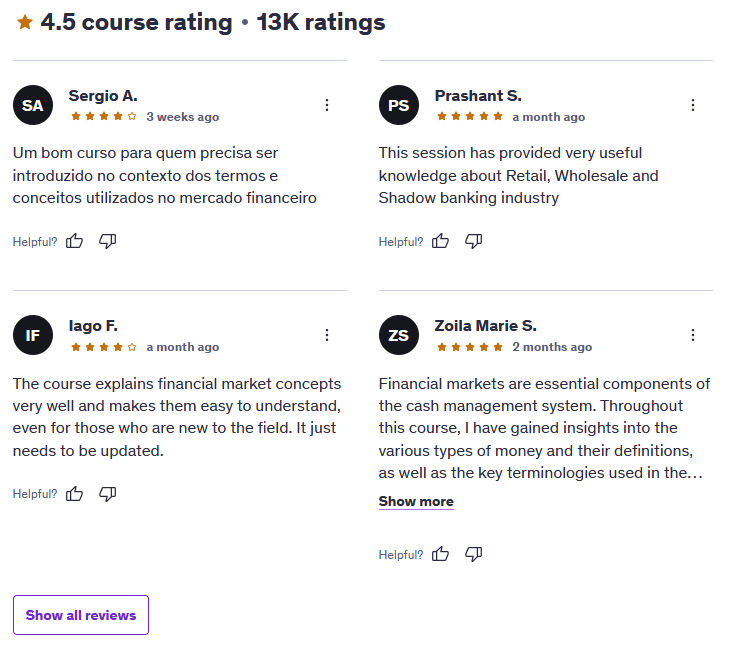Click the IF avatar circle
730x650 pixels.
coord(33,335)
